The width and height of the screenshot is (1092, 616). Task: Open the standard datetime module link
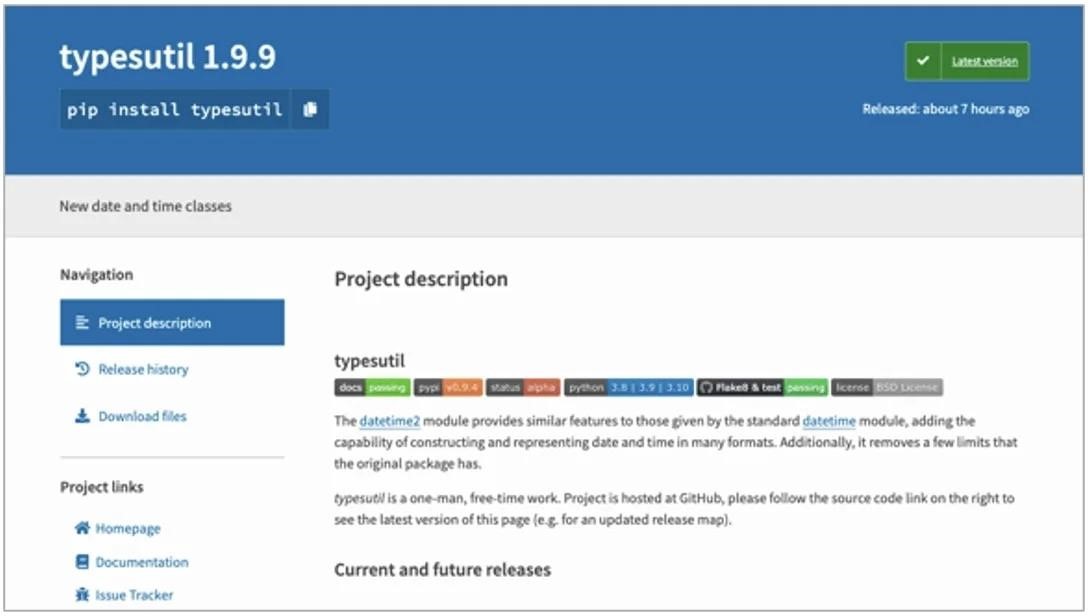(828, 421)
